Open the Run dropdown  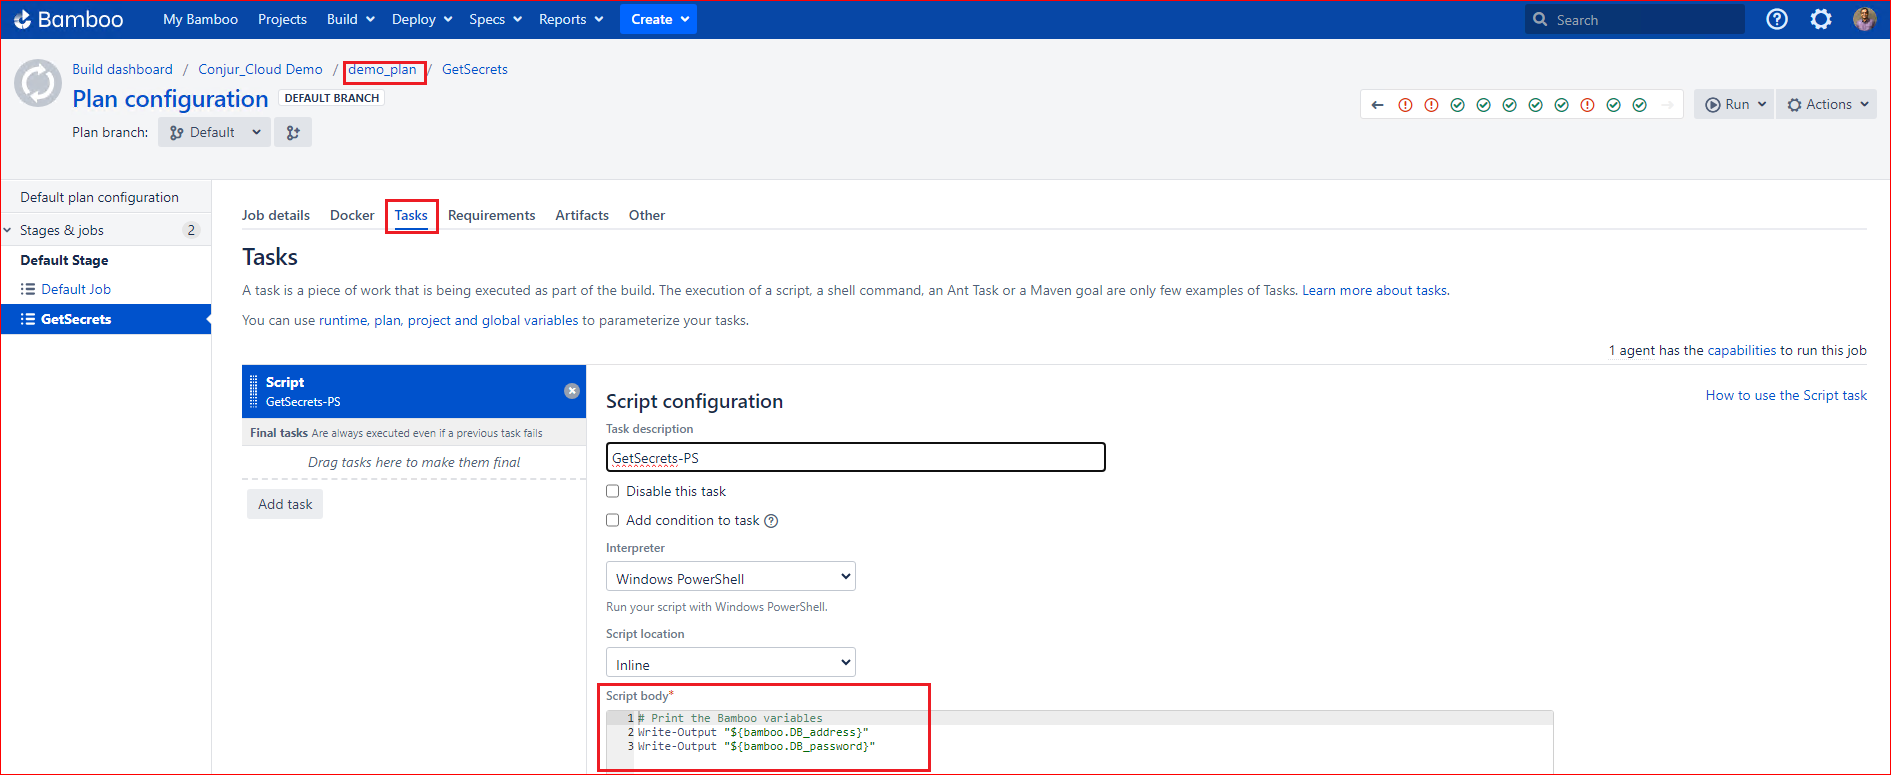pos(1734,105)
